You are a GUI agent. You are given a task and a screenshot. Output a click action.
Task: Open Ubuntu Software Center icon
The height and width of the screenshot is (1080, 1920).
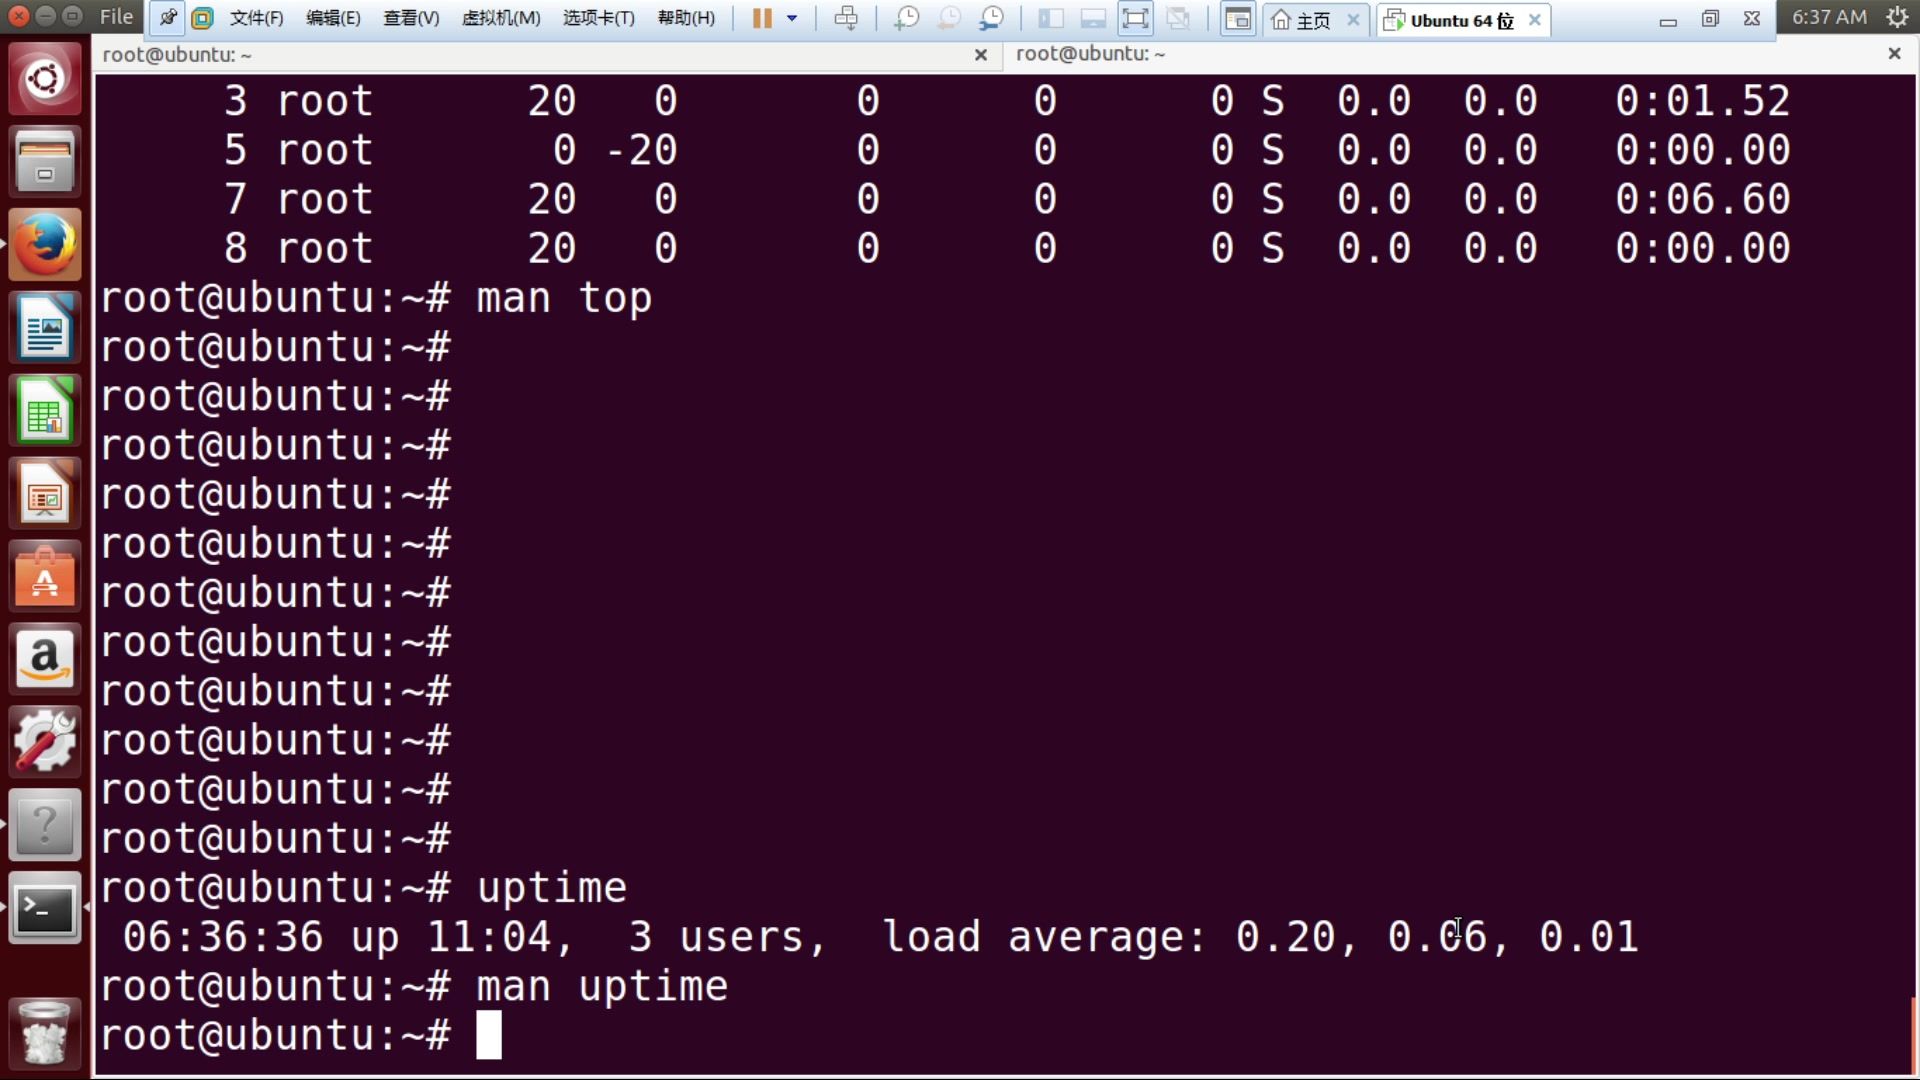click(45, 577)
